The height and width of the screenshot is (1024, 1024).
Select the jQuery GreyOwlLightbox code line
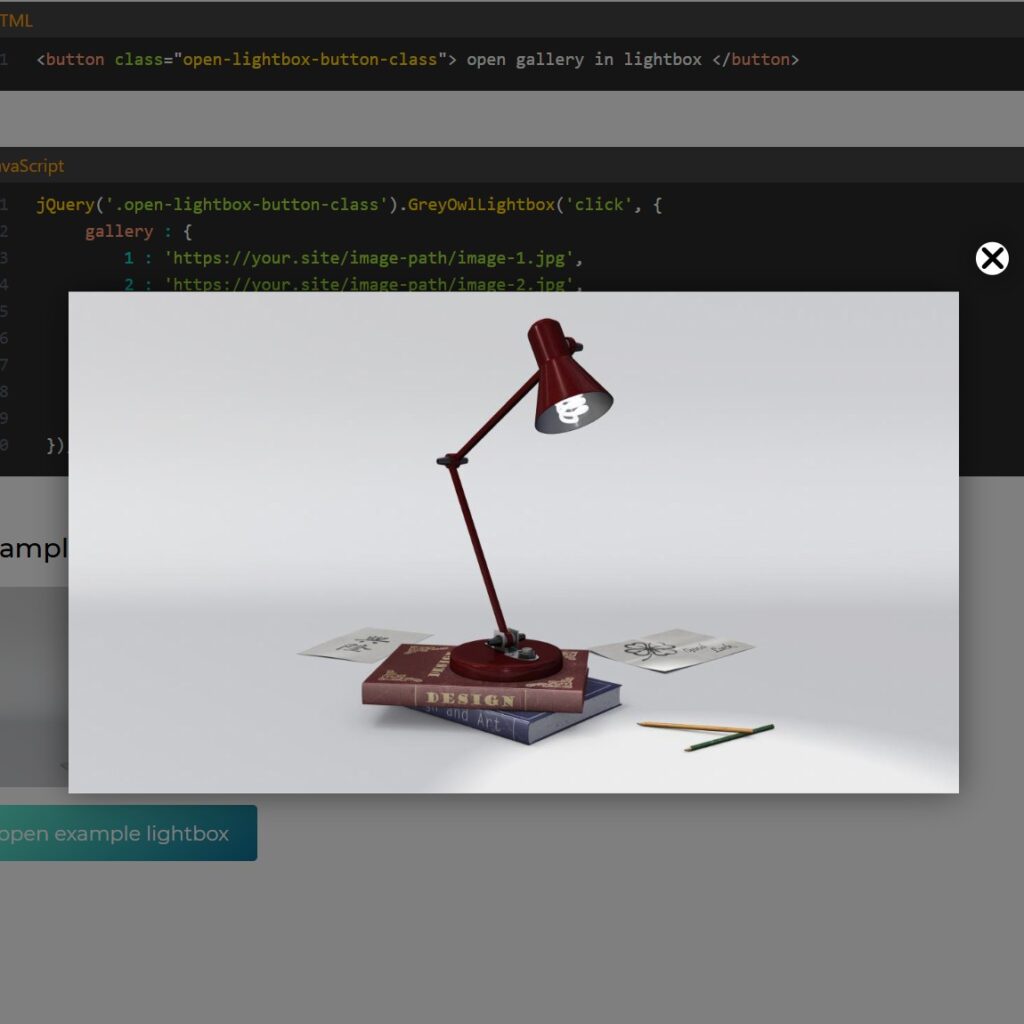[349, 204]
